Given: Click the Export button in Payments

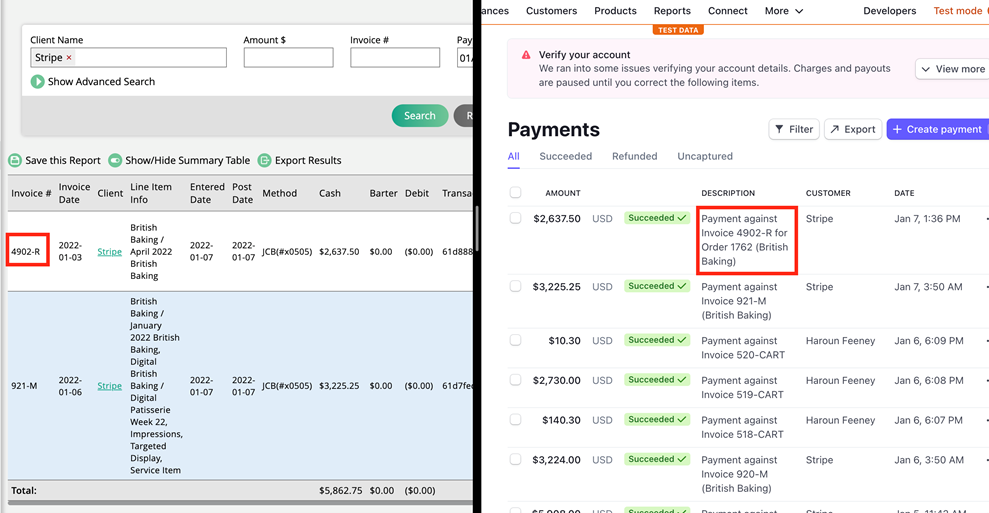Looking at the screenshot, I should click(852, 129).
